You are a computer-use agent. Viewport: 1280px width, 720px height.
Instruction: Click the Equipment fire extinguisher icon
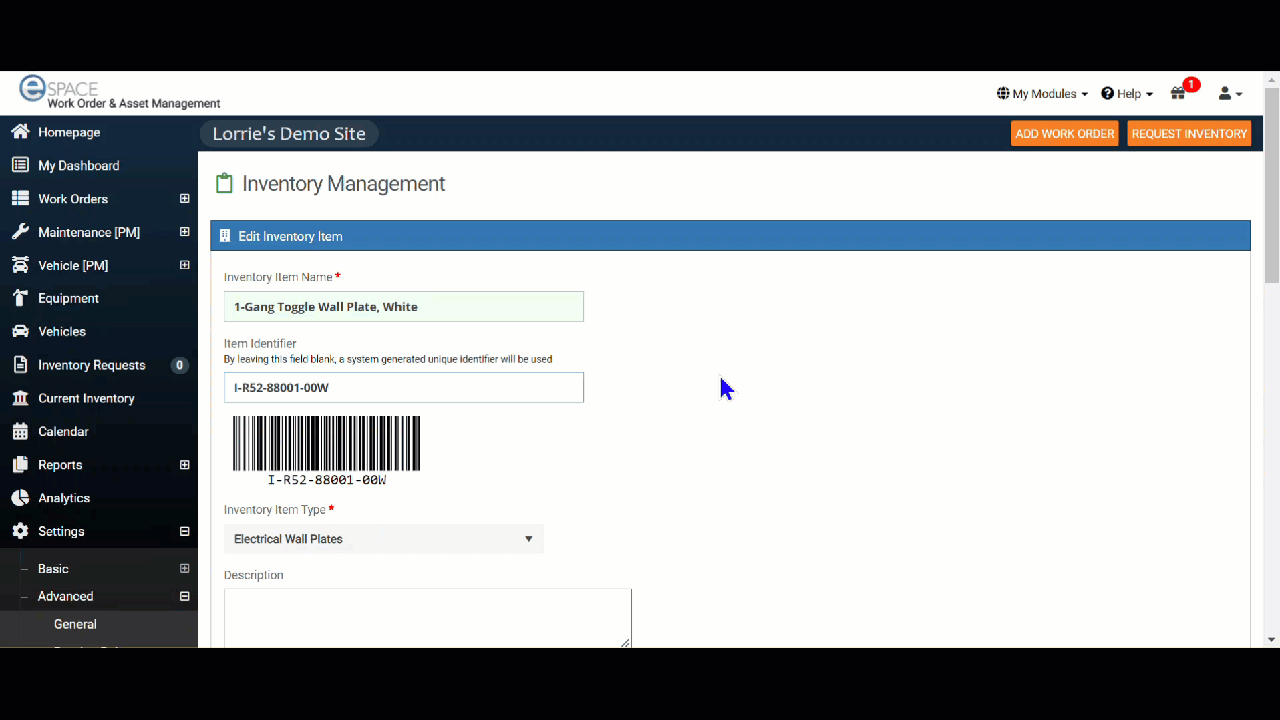(20, 298)
